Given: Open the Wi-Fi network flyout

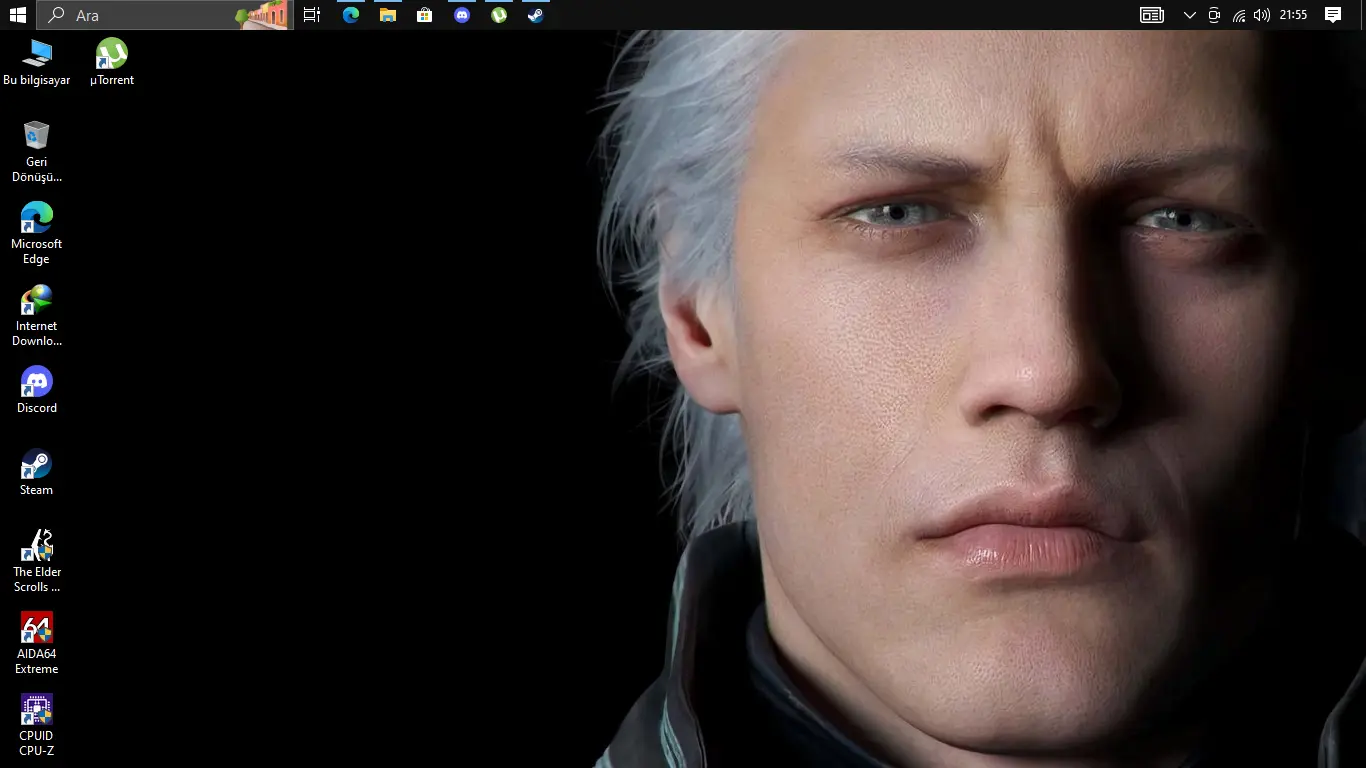Looking at the screenshot, I should (1238, 15).
